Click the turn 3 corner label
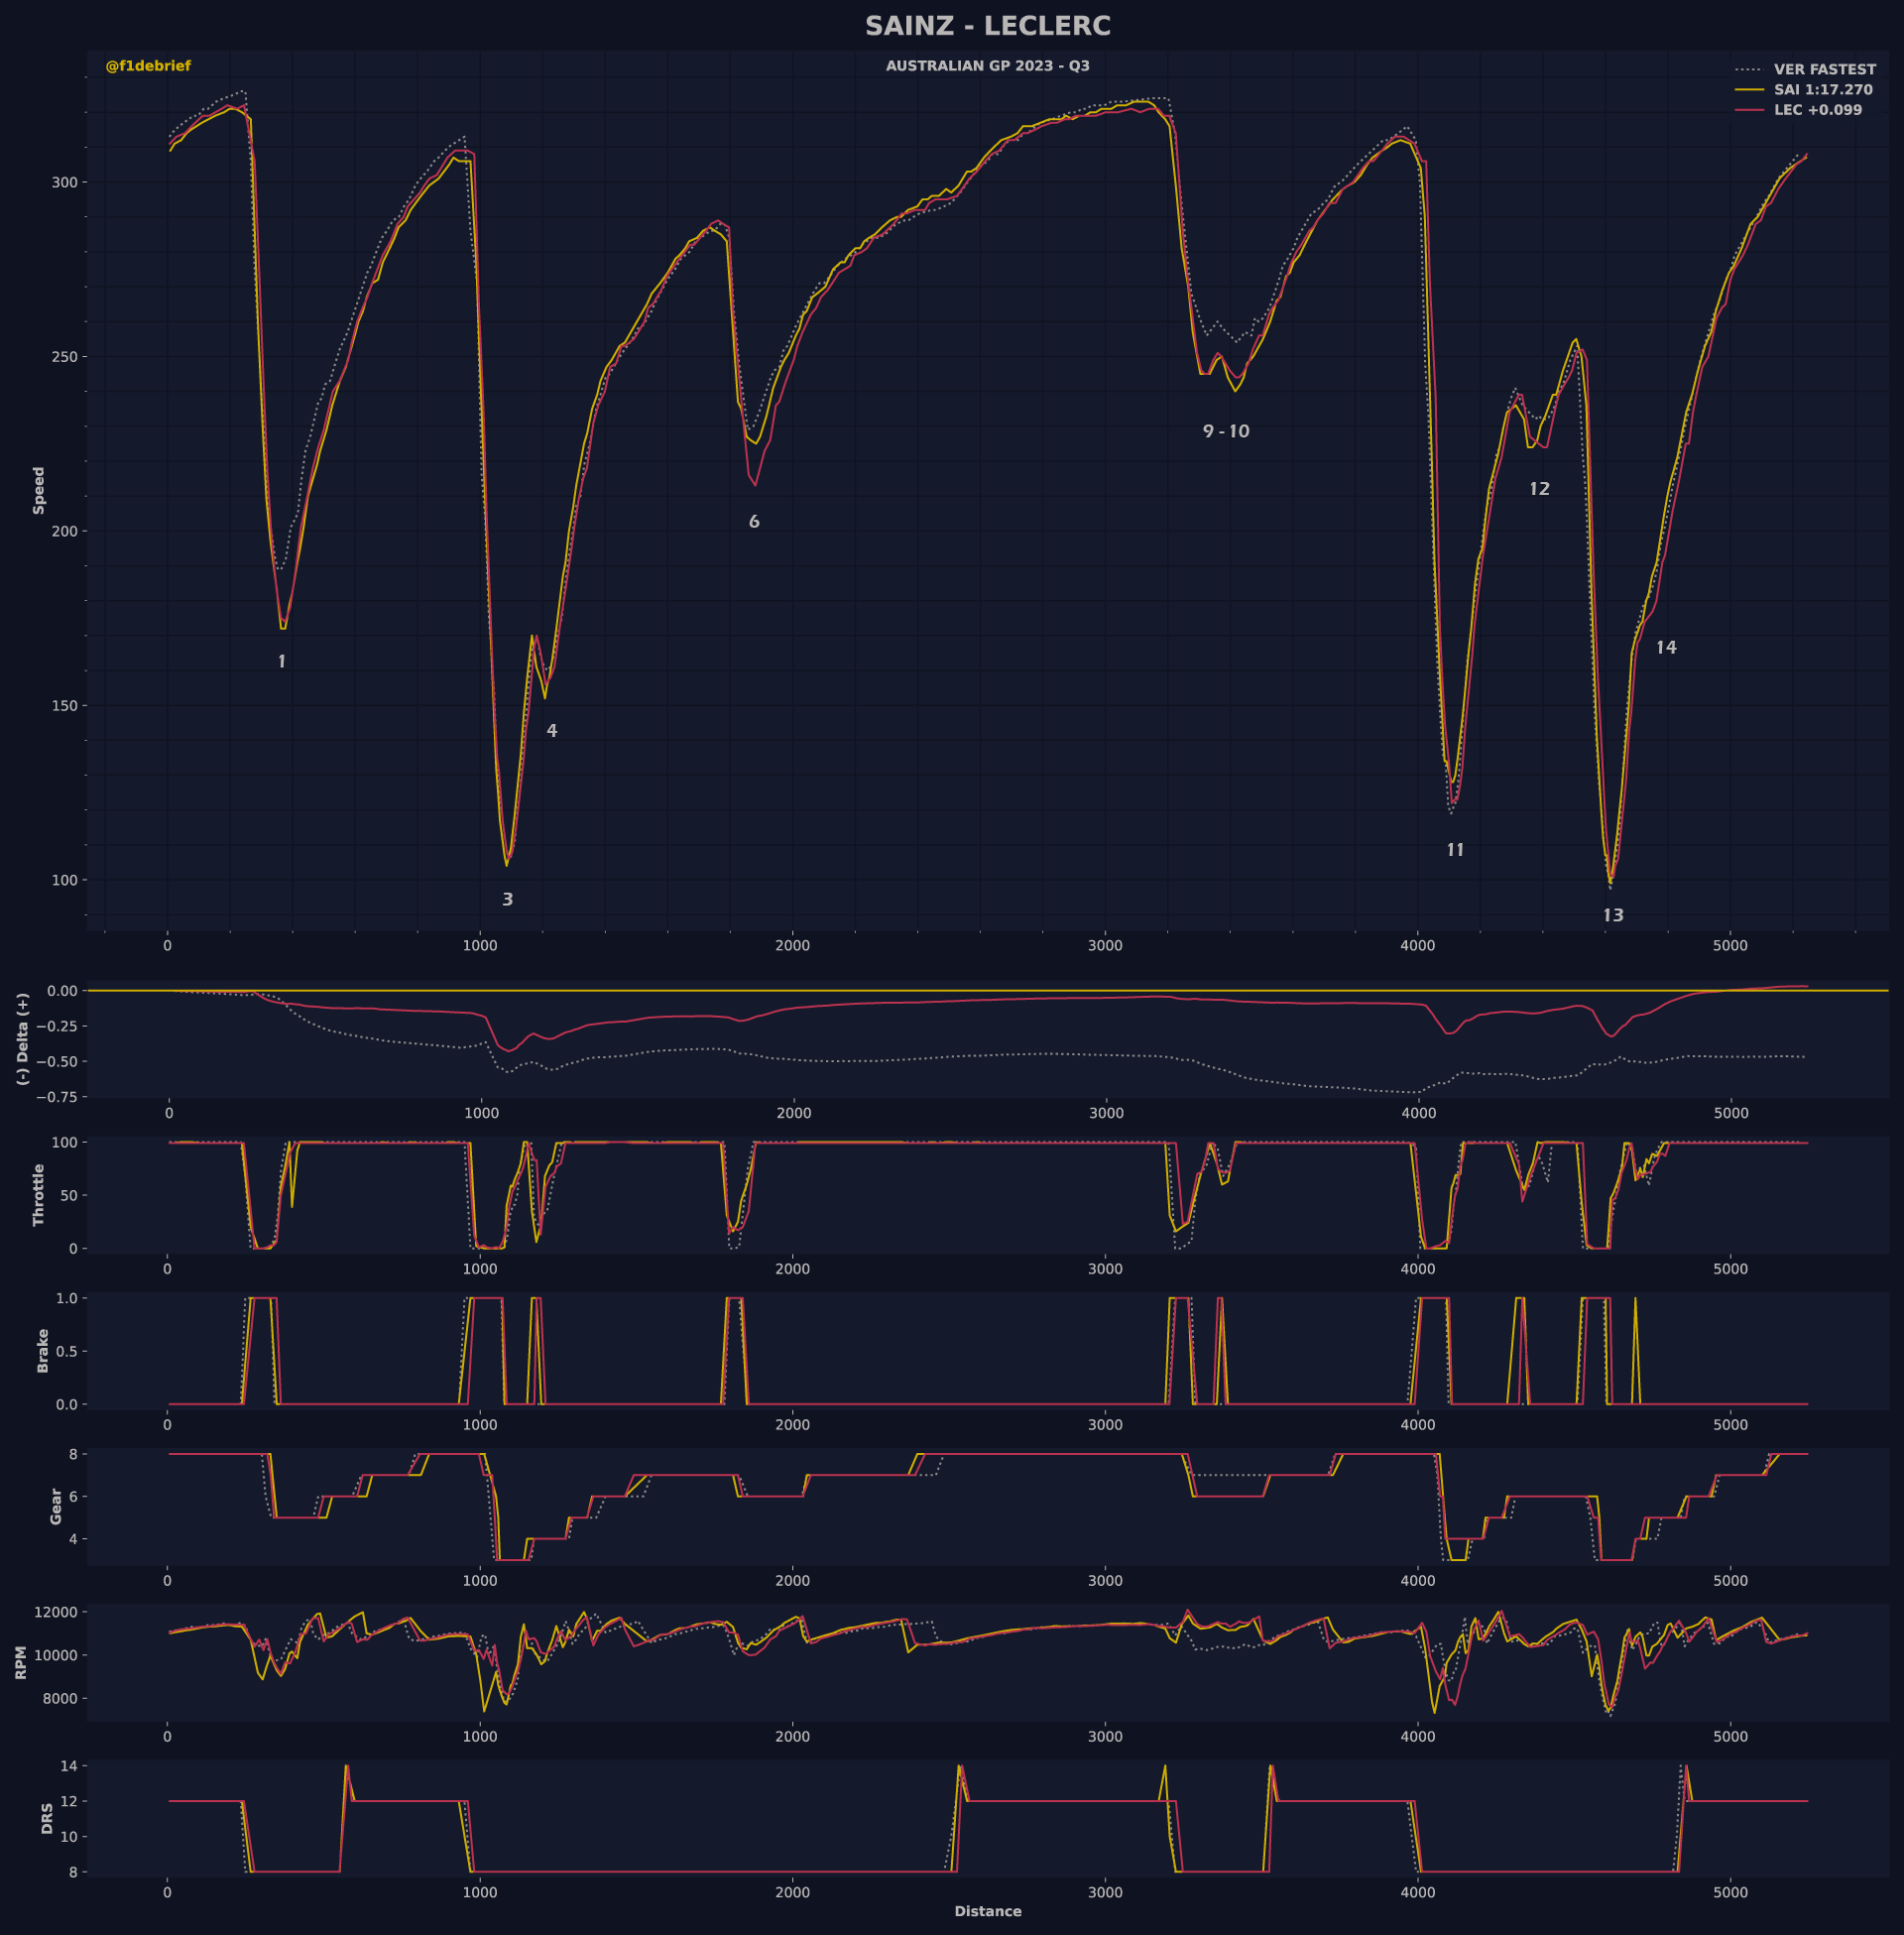1904x1935 pixels. [x=507, y=900]
